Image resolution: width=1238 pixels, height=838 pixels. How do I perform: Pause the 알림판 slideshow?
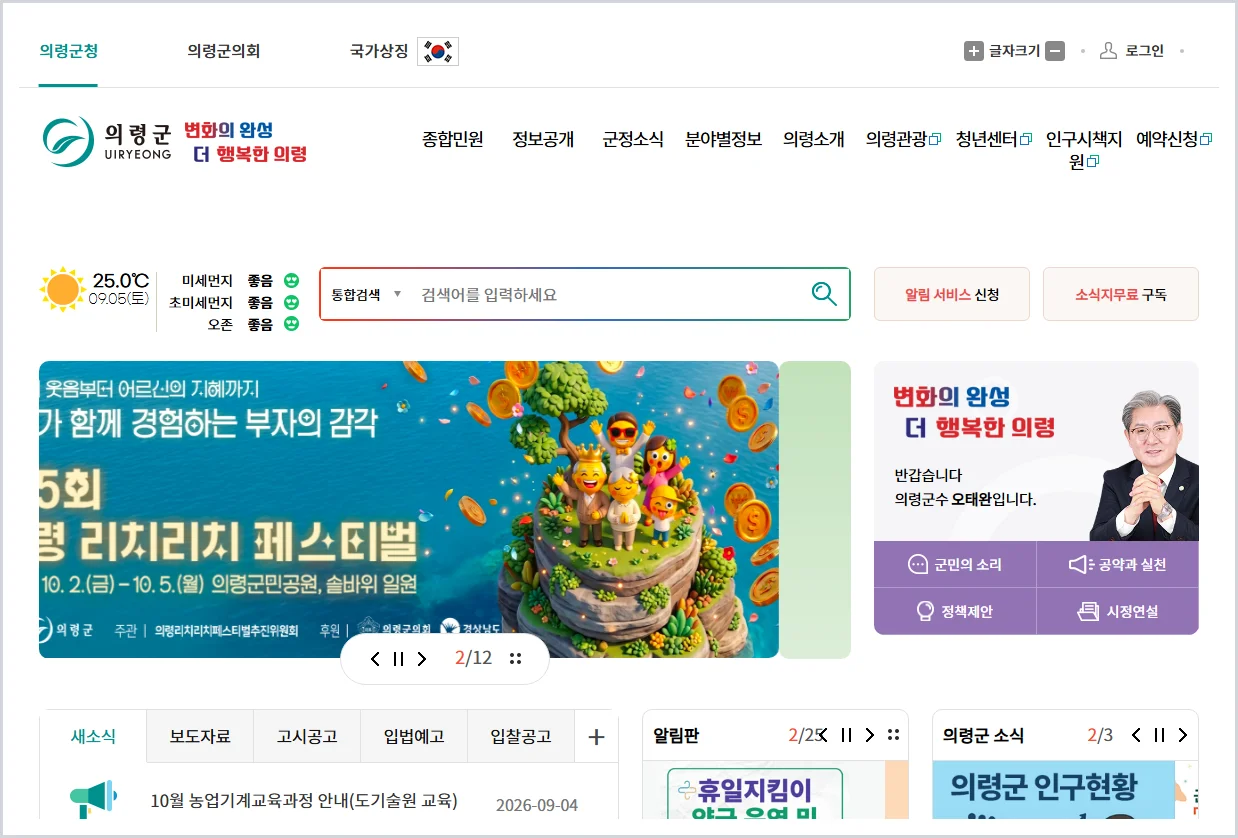[x=846, y=735]
